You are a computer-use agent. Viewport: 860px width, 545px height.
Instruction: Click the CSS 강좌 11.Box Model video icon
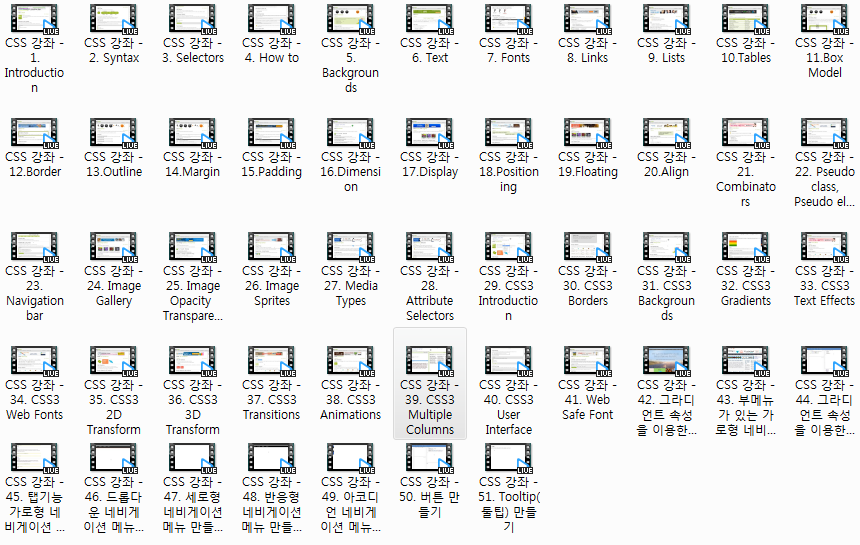tap(824, 19)
